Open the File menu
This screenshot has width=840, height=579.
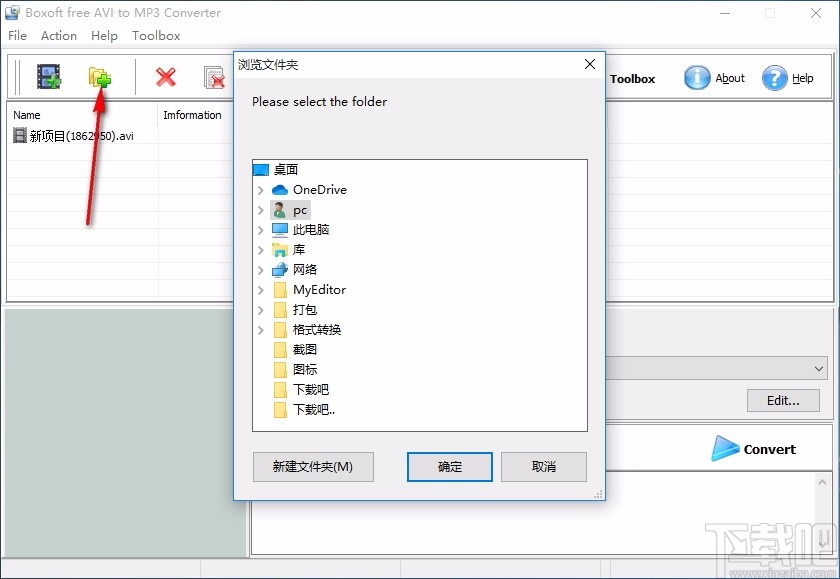(x=17, y=35)
